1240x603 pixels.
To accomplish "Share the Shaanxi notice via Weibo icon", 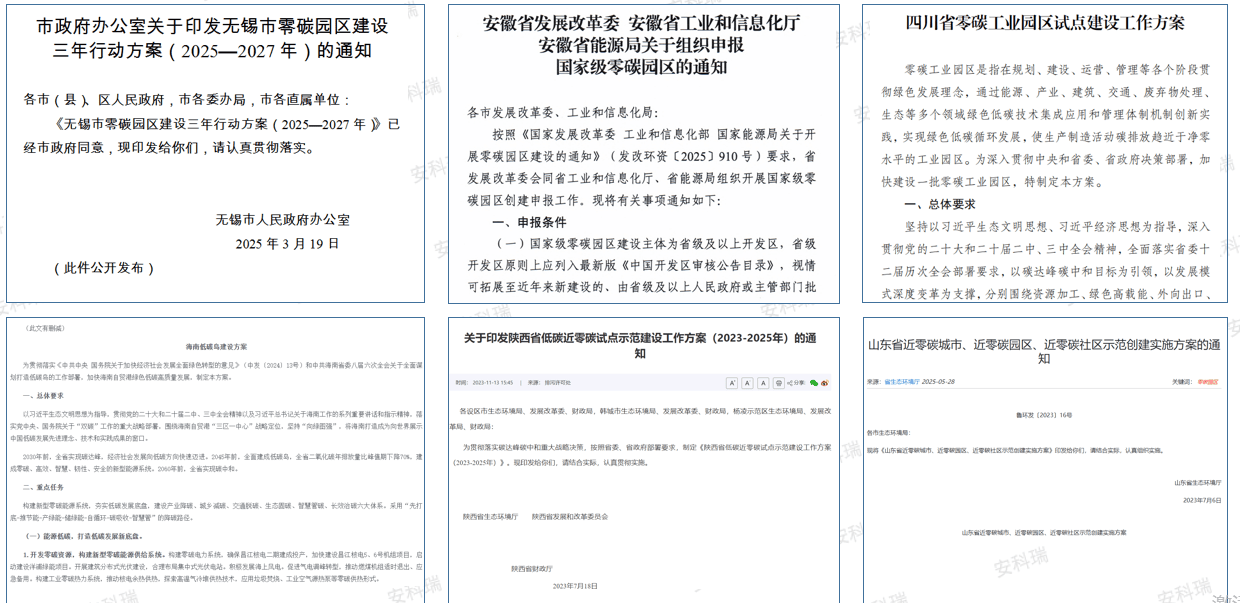I will [825, 383].
